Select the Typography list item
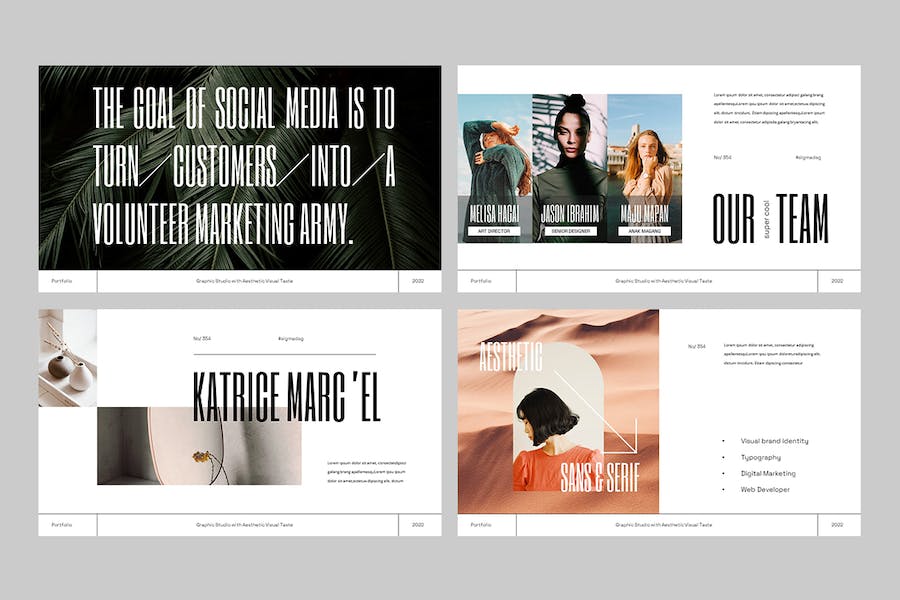 coord(761,457)
